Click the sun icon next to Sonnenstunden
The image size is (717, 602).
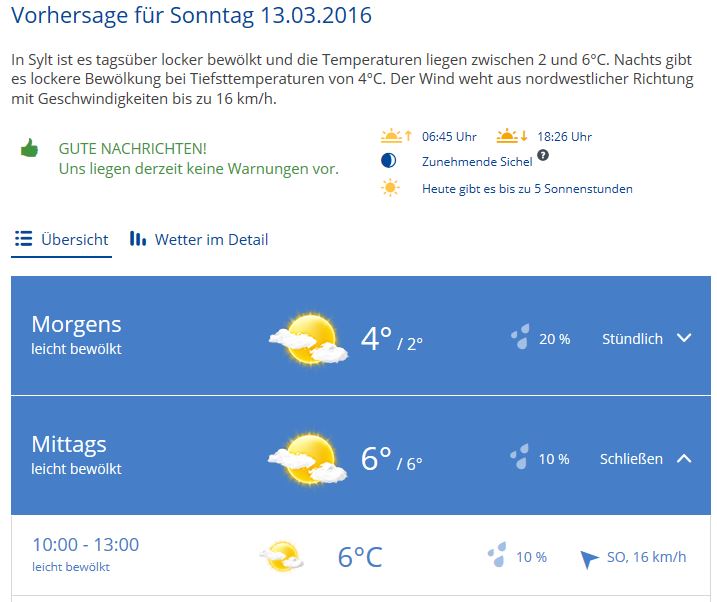[x=390, y=188]
